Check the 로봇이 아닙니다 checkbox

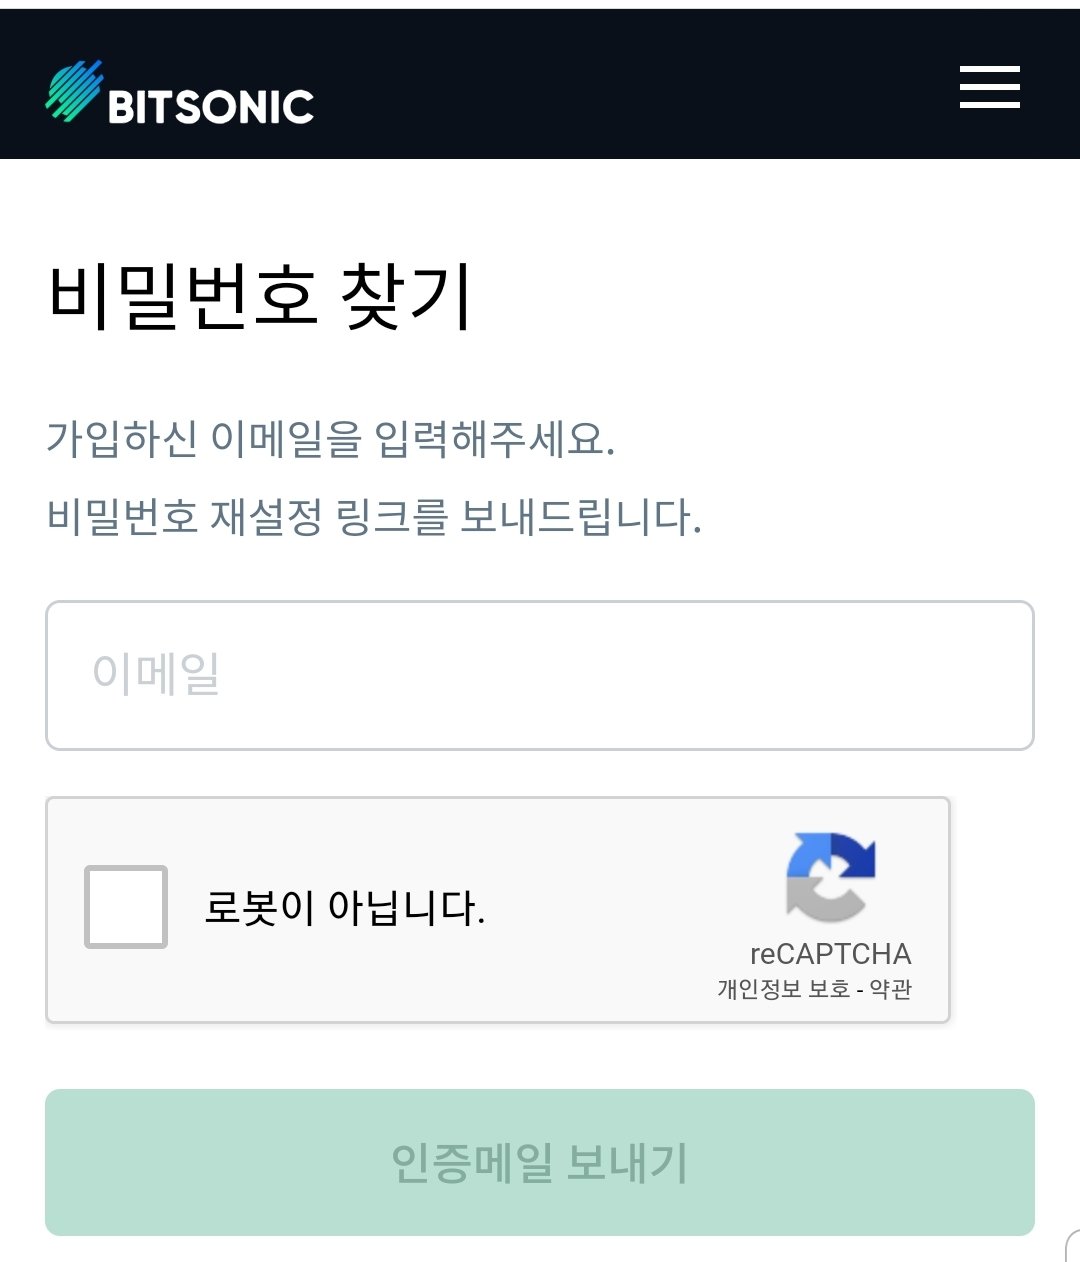[126, 907]
